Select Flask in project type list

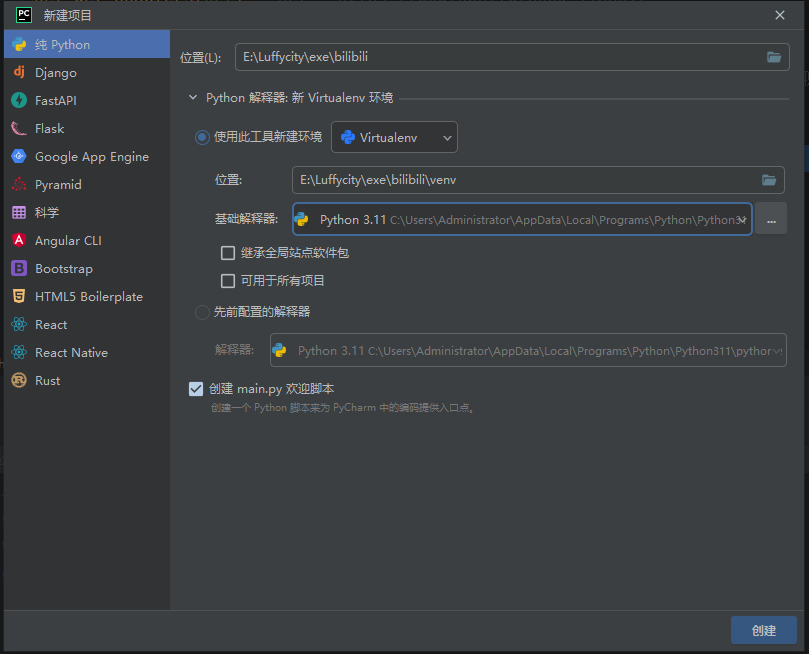[87, 128]
